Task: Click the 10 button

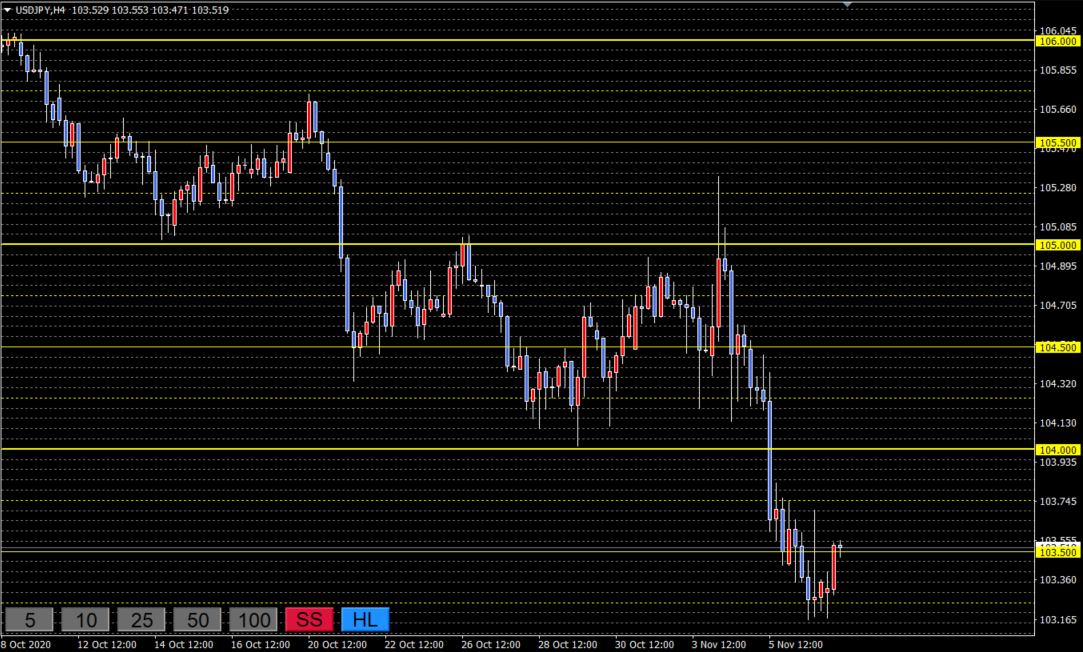Action: 86,620
